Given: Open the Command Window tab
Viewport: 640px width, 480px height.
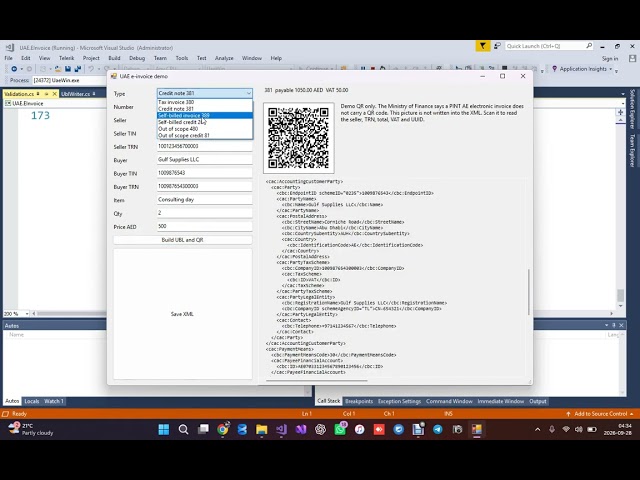Looking at the screenshot, I should 449,401.
